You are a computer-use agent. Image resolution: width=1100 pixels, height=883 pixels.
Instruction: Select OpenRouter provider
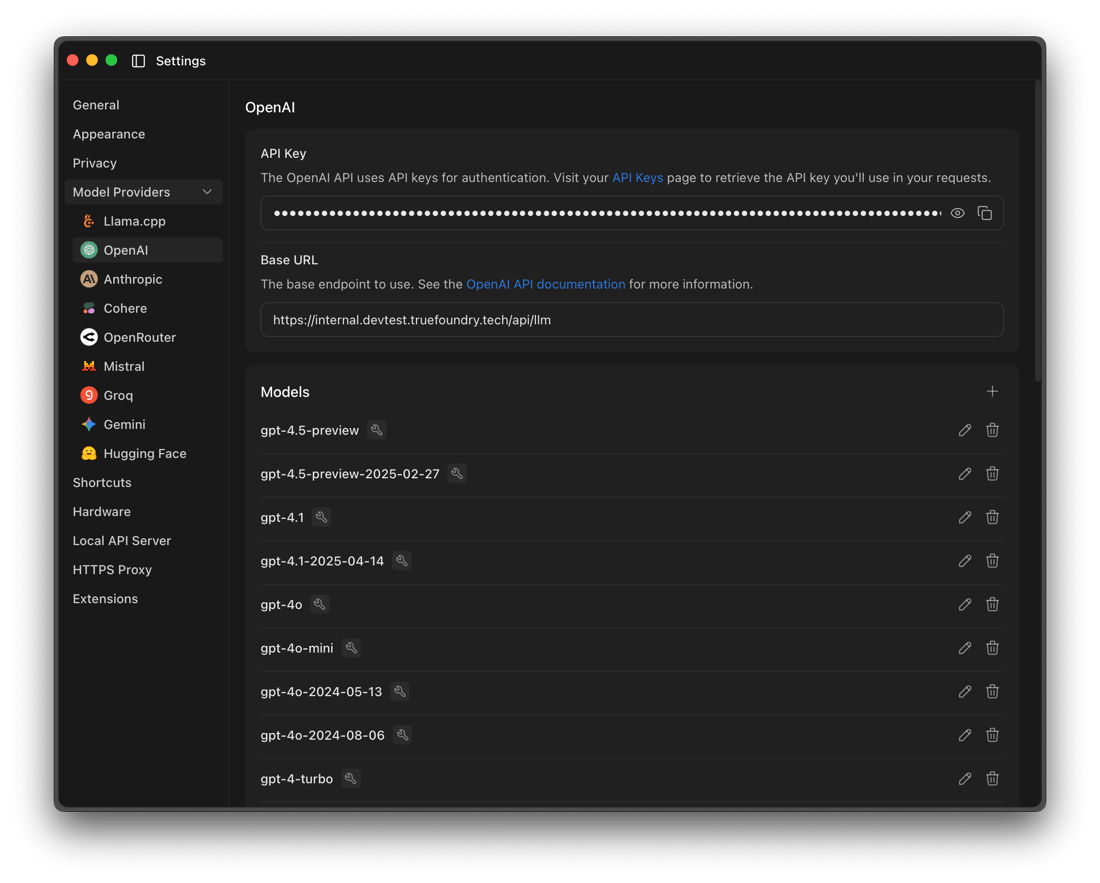(x=147, y=337)
